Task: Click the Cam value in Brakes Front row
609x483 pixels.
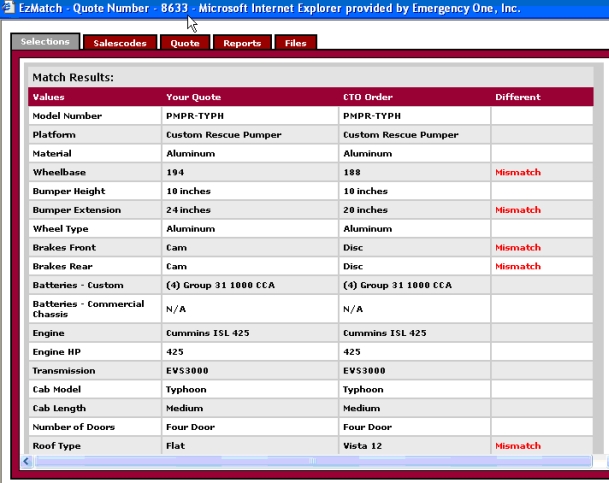Action: click(x=176, y=248)
